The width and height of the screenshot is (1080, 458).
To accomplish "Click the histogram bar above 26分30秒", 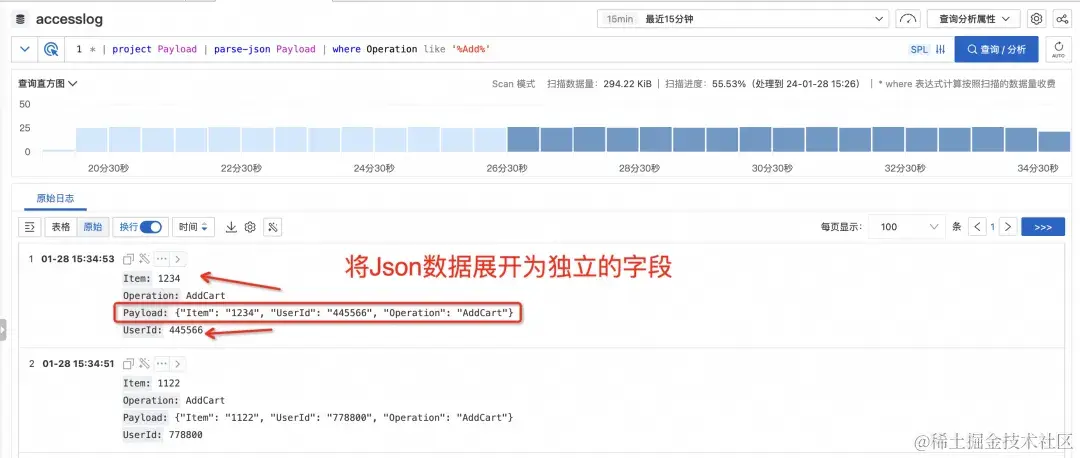I will coord(523,139).
